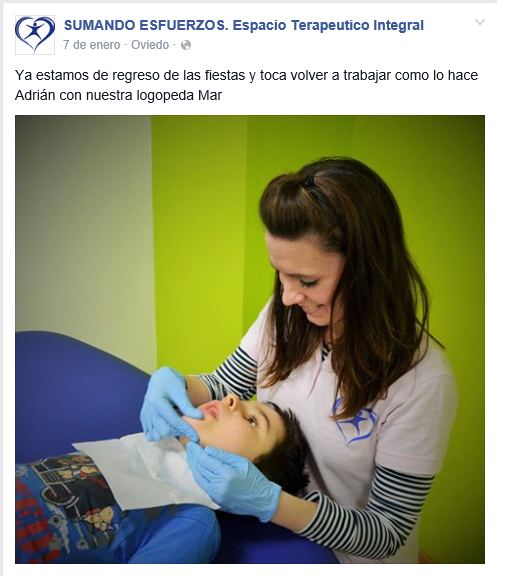Click the child's face in the photo
Image resolution: width=505 pixels, height=576 pixels.
[235, 419]
